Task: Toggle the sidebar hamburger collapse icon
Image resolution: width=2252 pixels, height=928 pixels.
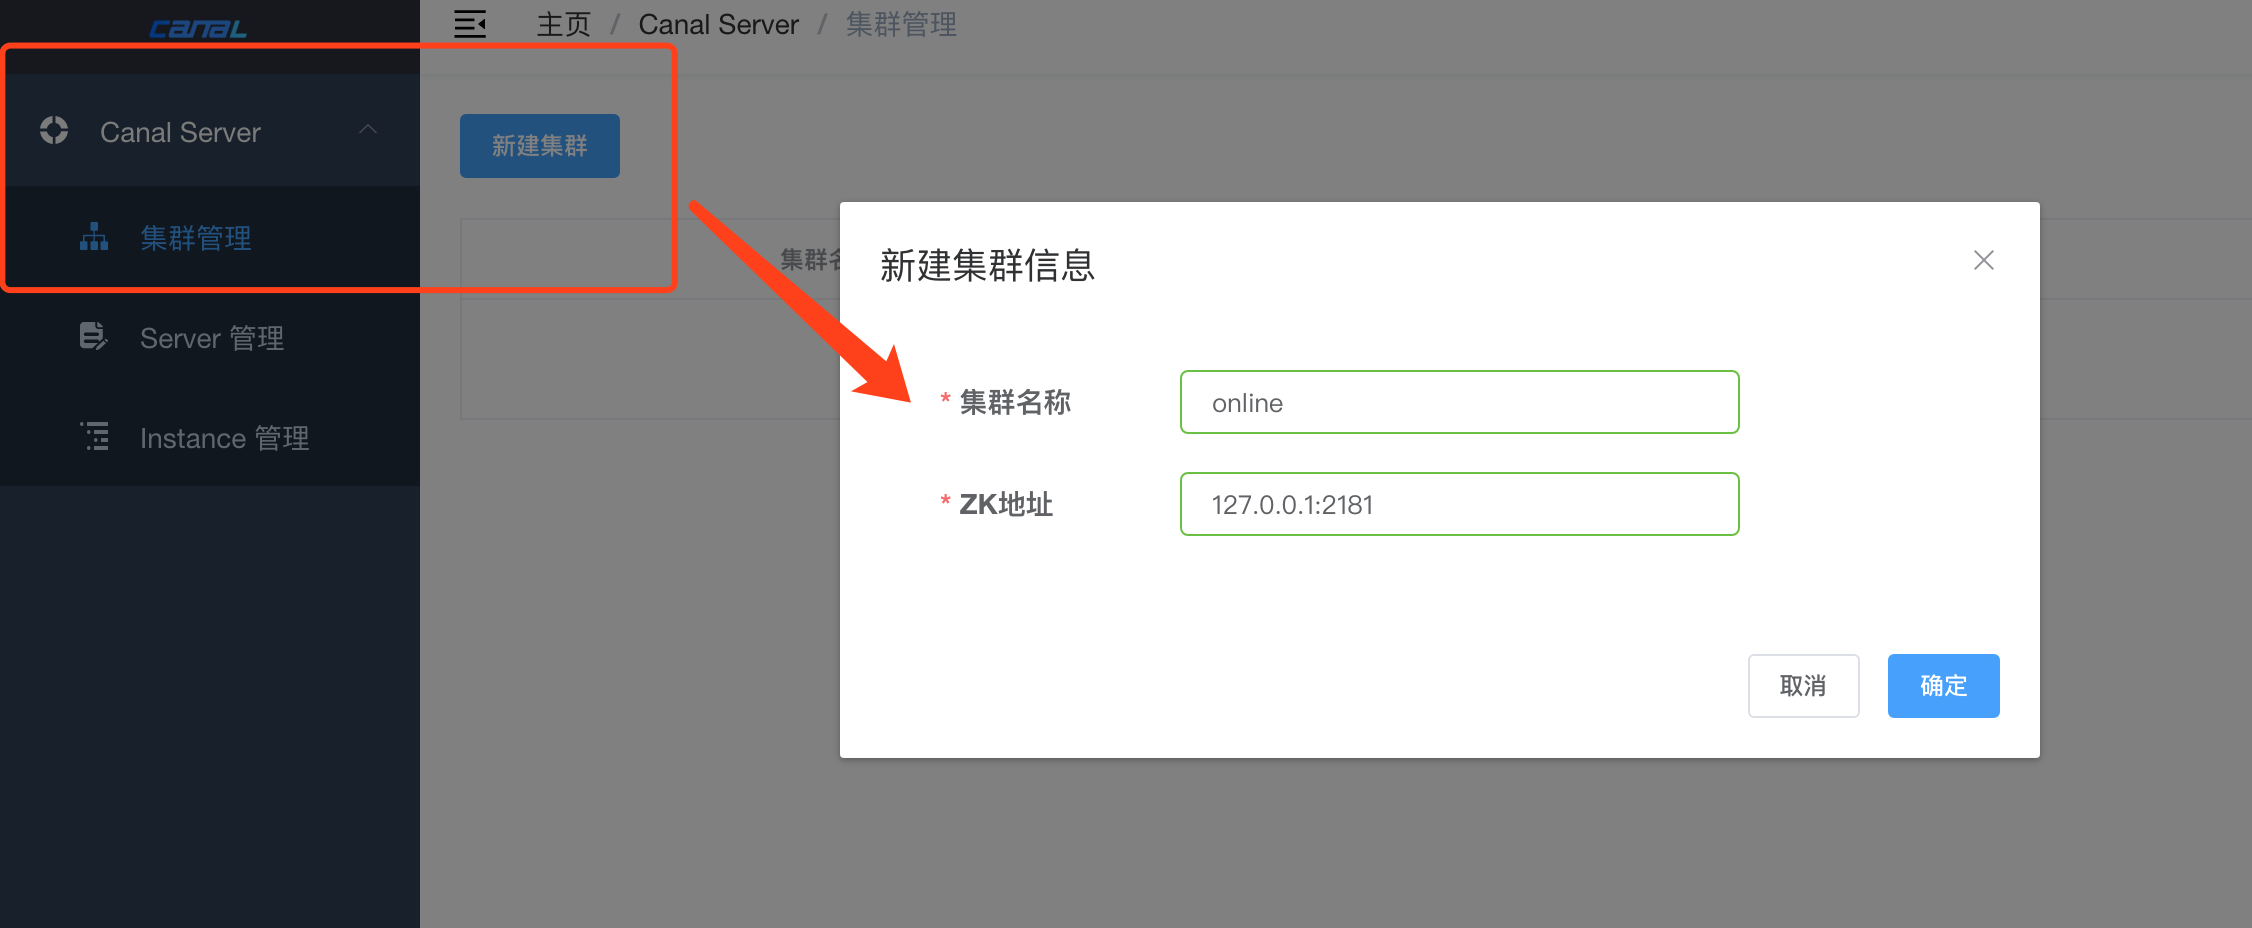Action: click(x=470, y=24)
